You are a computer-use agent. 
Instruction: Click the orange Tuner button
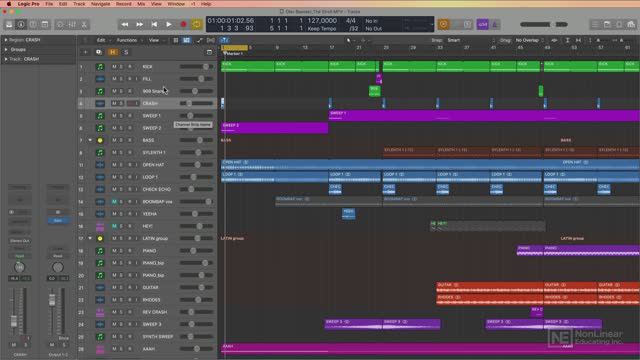[444, 24]
